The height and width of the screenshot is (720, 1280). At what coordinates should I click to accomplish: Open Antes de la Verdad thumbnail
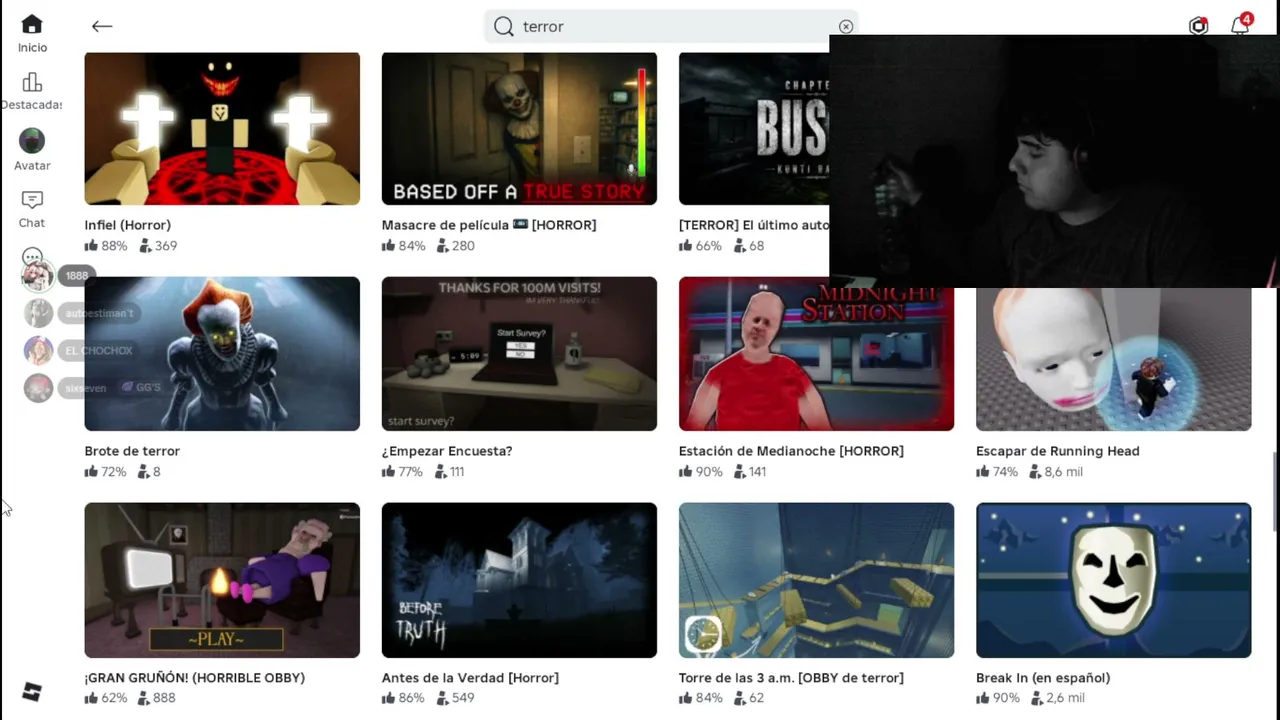[x=519, y=580]
